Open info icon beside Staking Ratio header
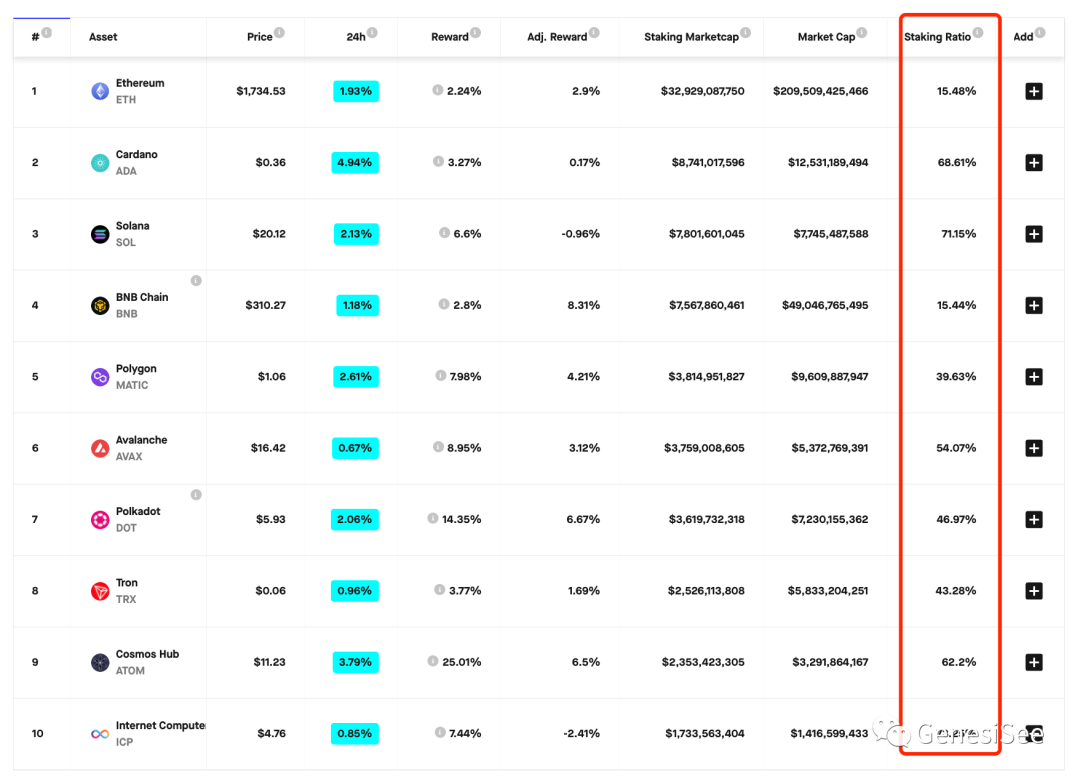1080x779 pixels. [x=978, y=32]
